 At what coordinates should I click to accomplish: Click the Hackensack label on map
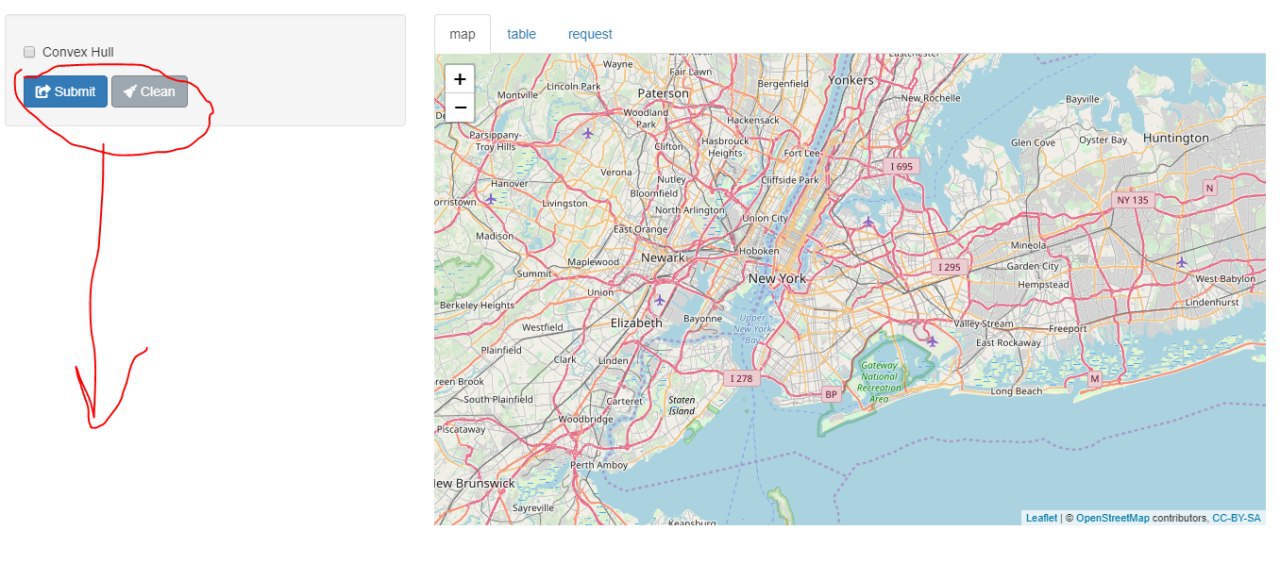click(x=753, y=120)
